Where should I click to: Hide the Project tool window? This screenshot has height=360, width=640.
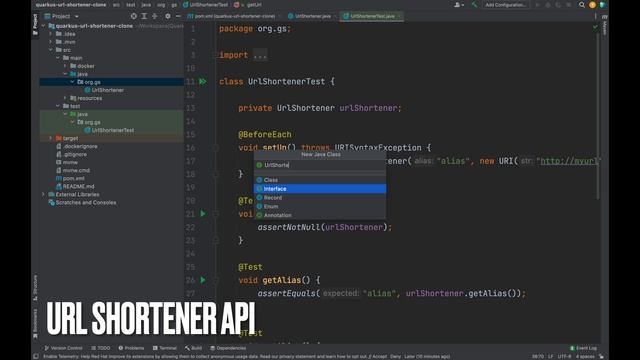pyautogui.click(x=178, y=16)
